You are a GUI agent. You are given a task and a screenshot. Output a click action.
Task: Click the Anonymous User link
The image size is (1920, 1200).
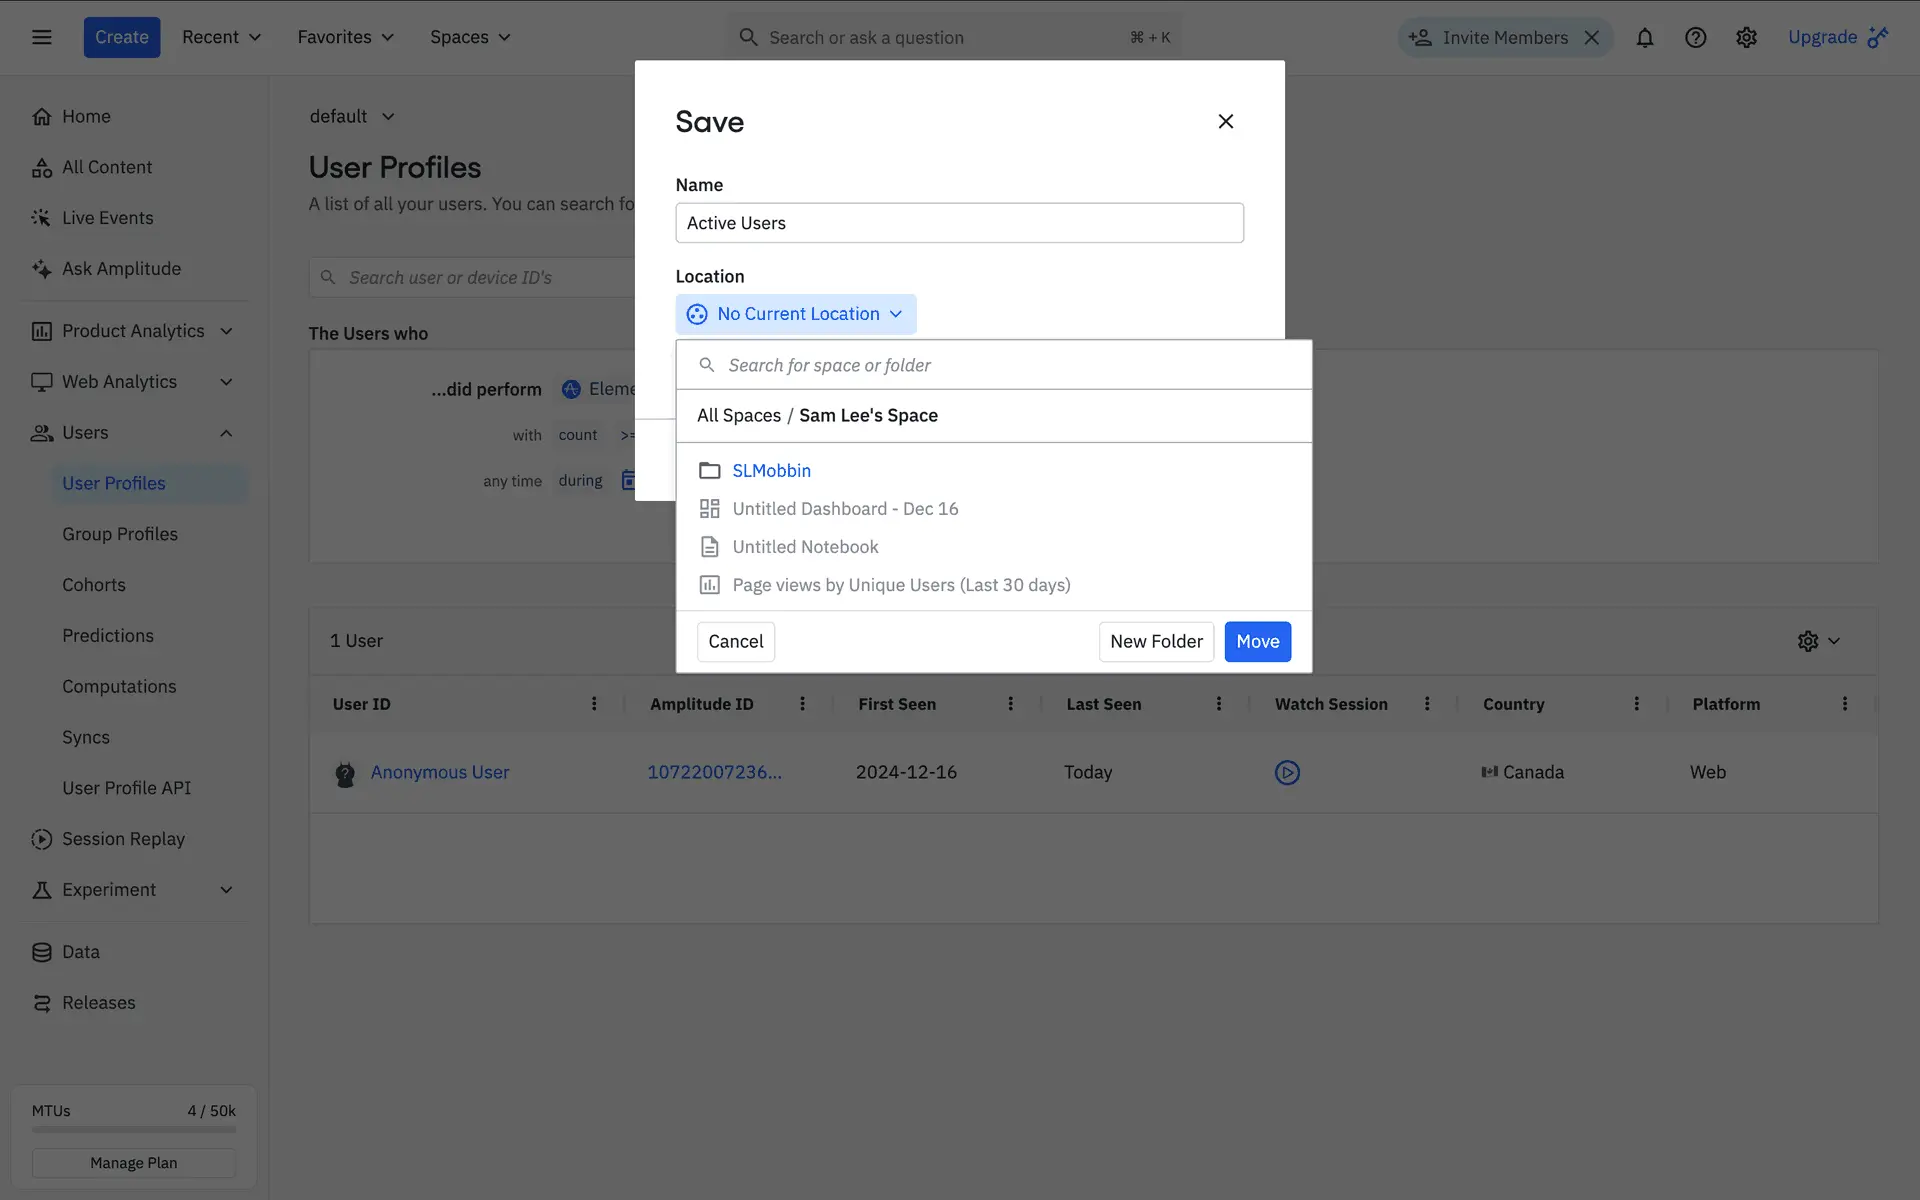[440, 772]
